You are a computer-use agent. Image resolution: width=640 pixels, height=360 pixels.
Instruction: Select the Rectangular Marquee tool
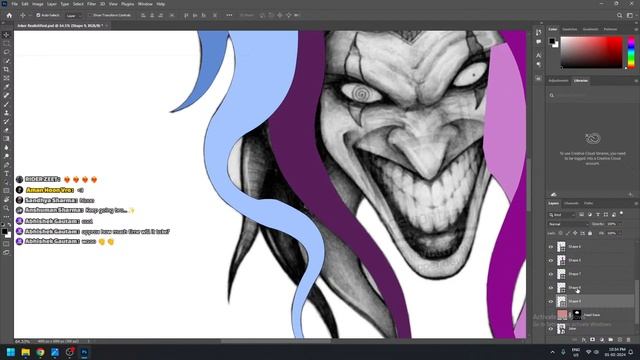(6, 43)
